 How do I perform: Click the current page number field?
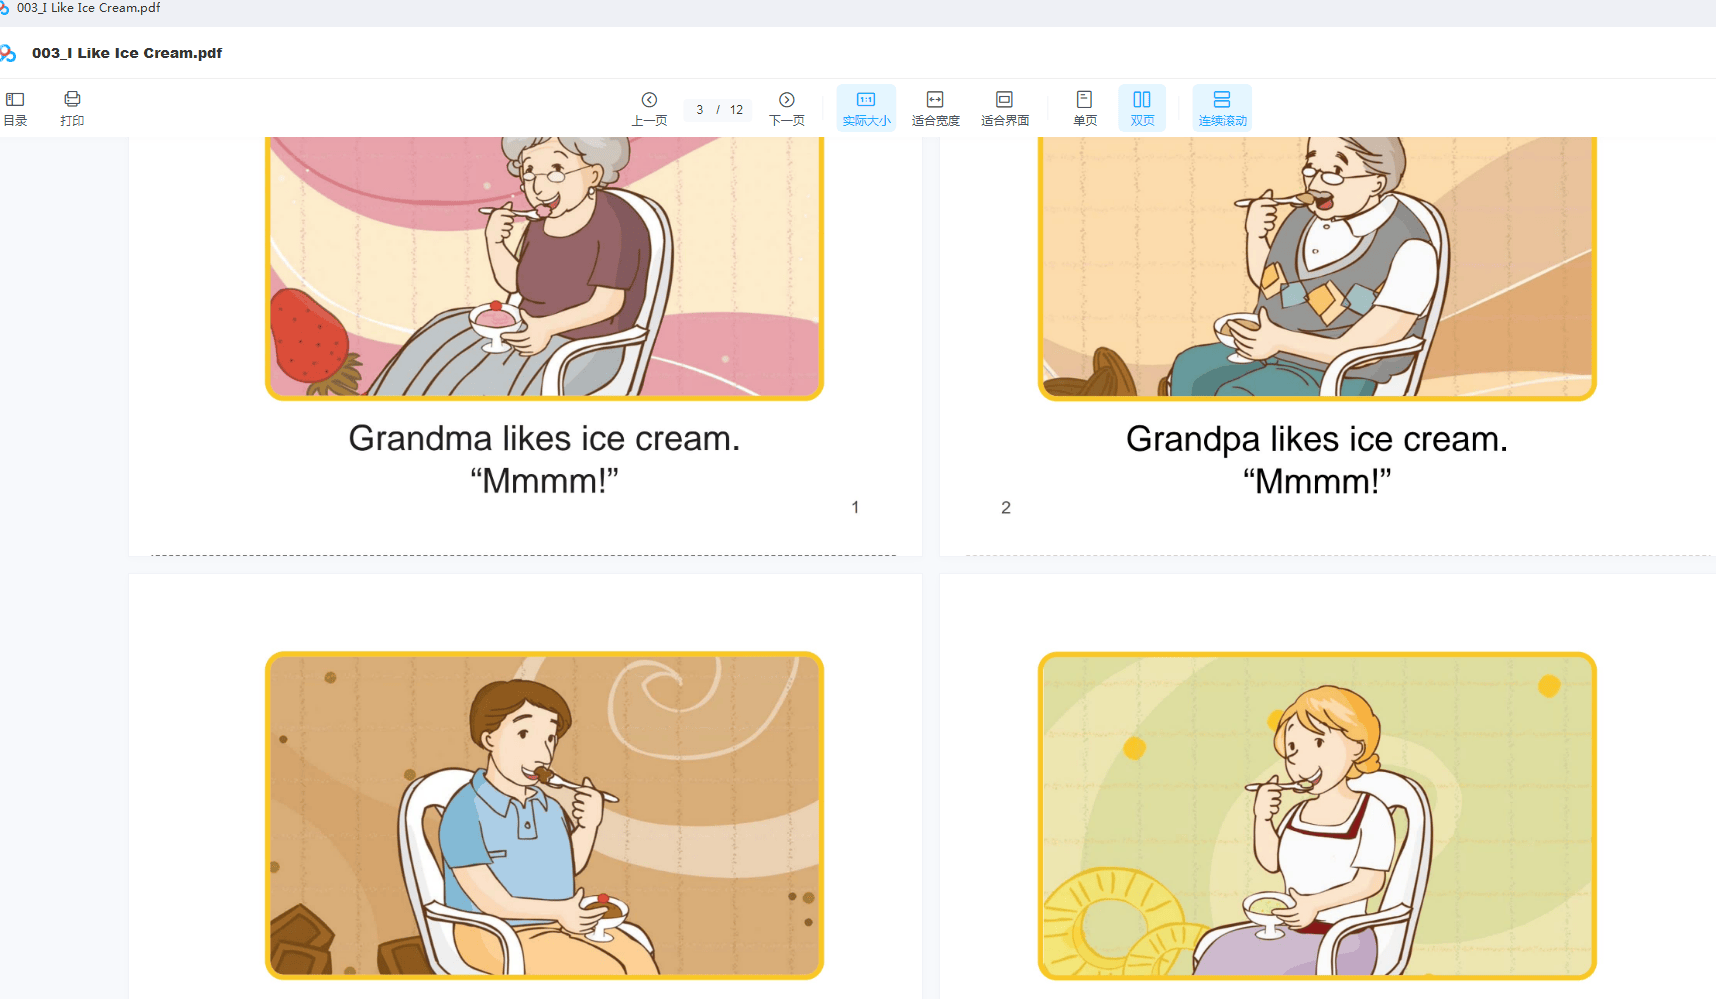click(x=699, y=110)
